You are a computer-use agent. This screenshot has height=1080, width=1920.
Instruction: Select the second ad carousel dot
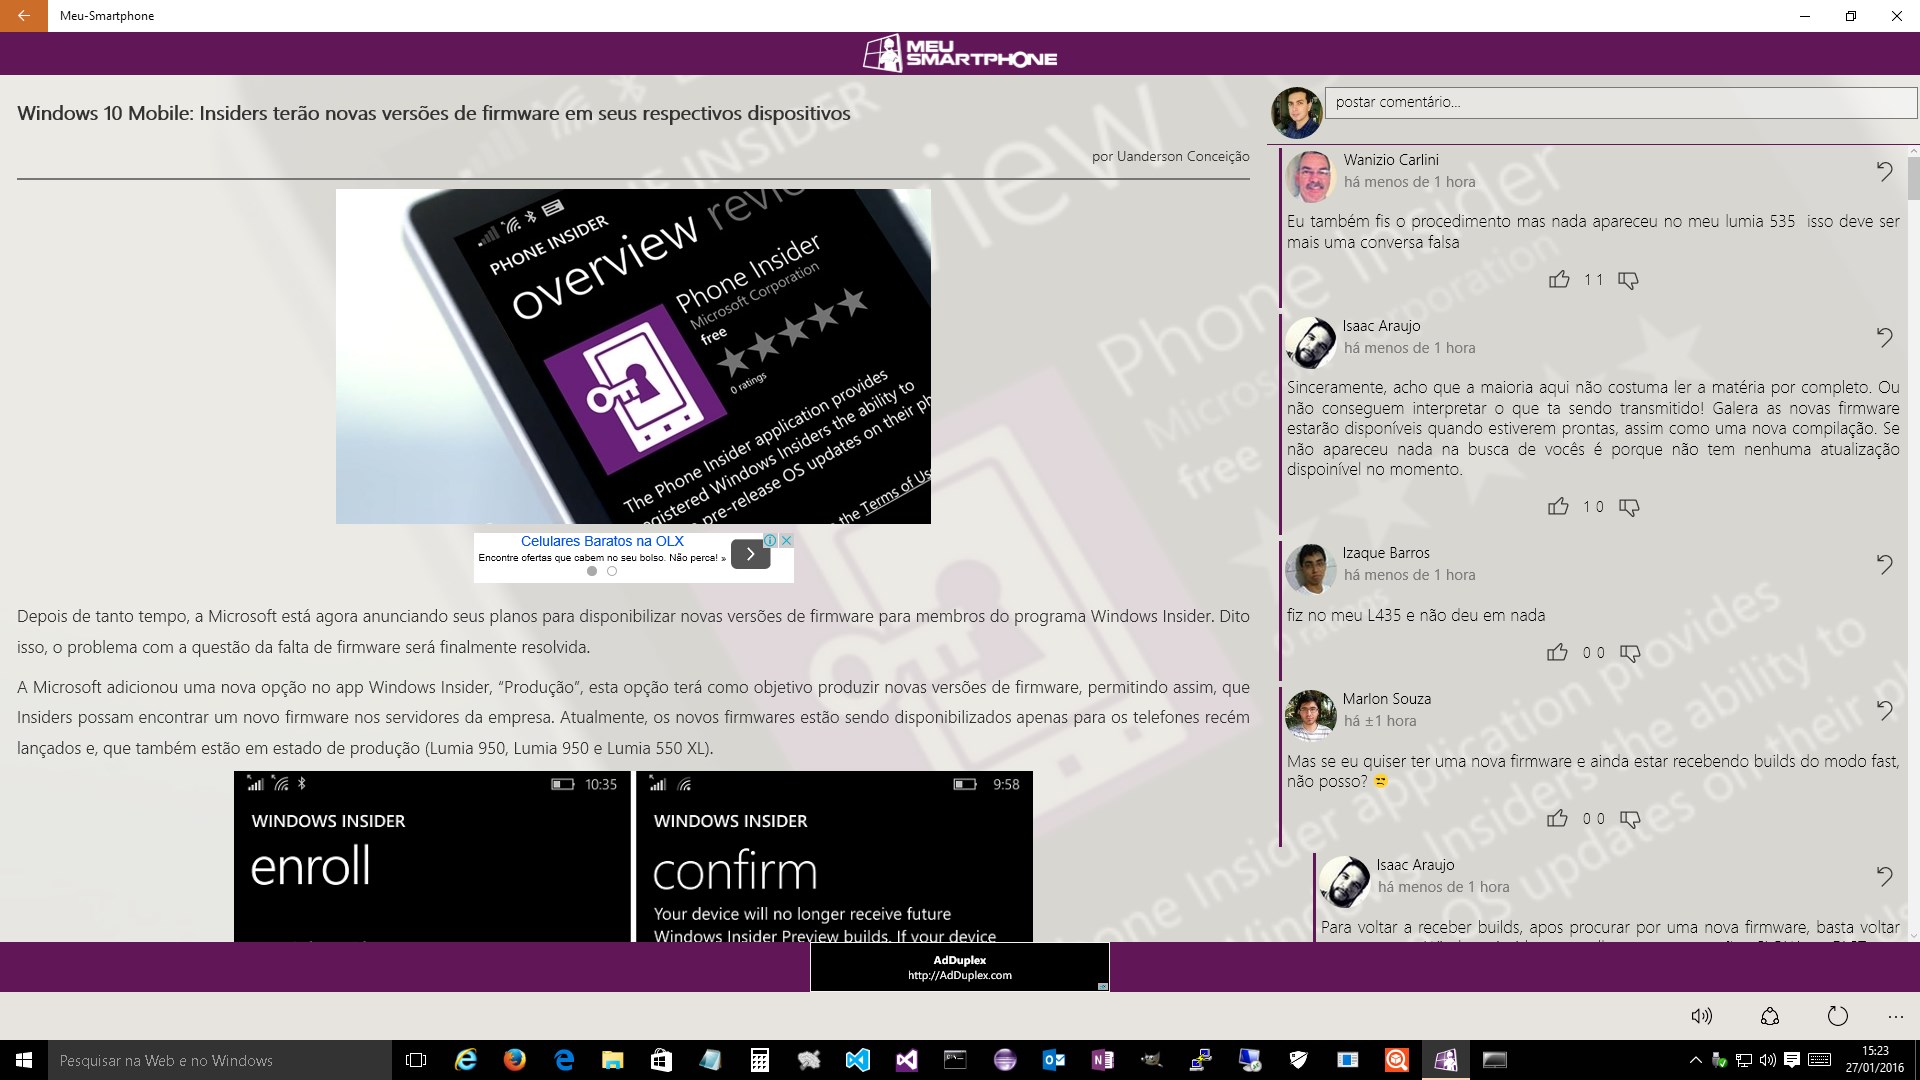pos(612,571)
